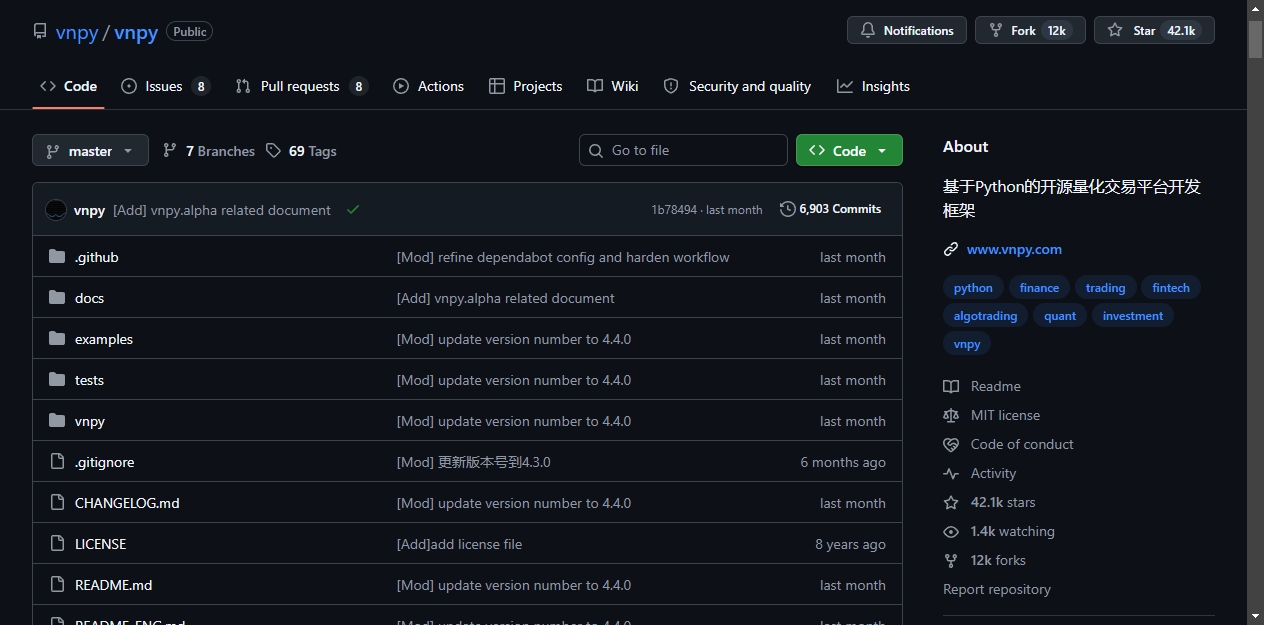Go to the Actions tab
1264x625 pixels.
[x=428, y=86]
